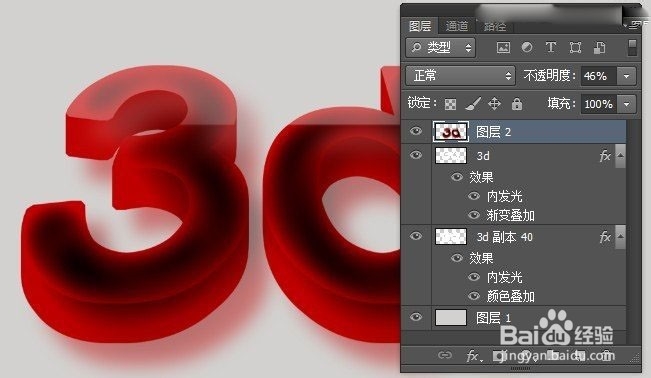Click the 3d 副本 40 layer thumbnail

click(451, 236)
